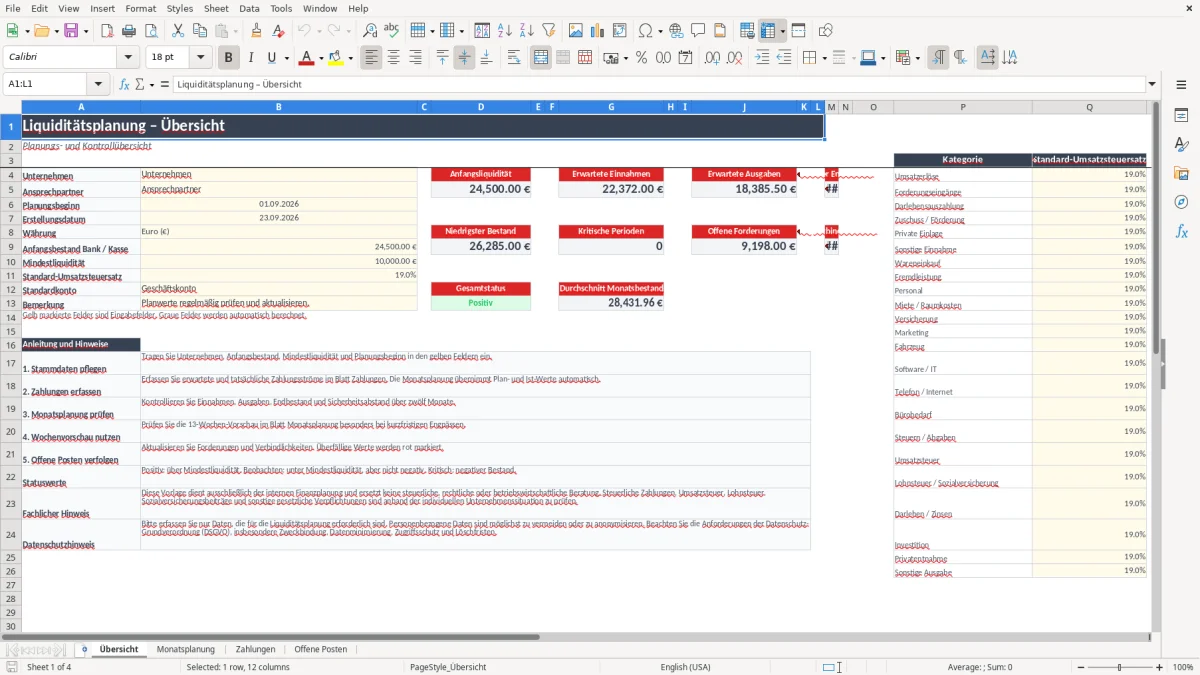Toggle center vertically alignment

pyautogui.click(x=464, y=58)
